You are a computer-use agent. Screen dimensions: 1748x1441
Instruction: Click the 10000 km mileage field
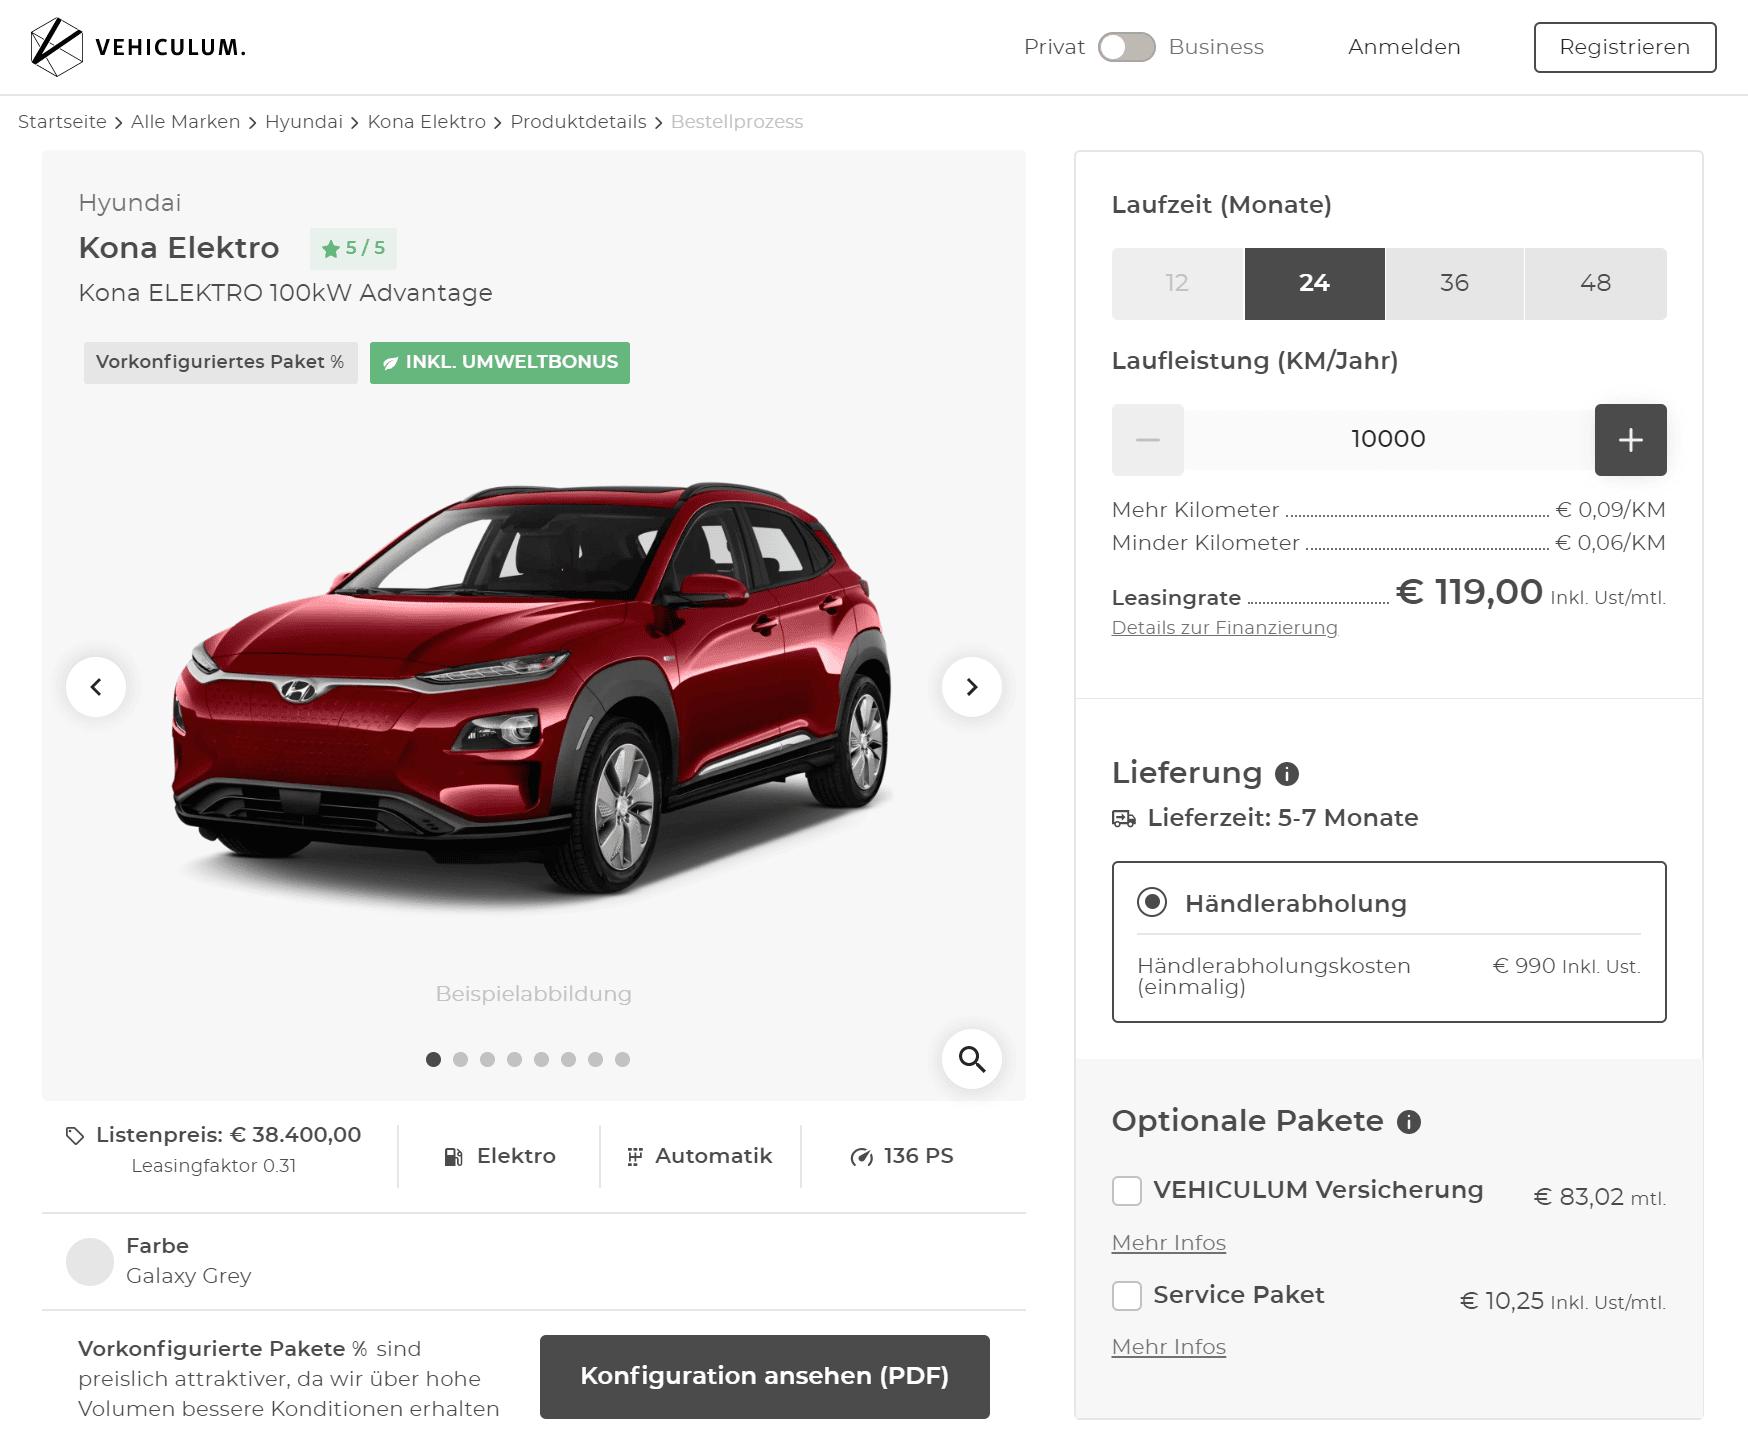click(1389, 440)
